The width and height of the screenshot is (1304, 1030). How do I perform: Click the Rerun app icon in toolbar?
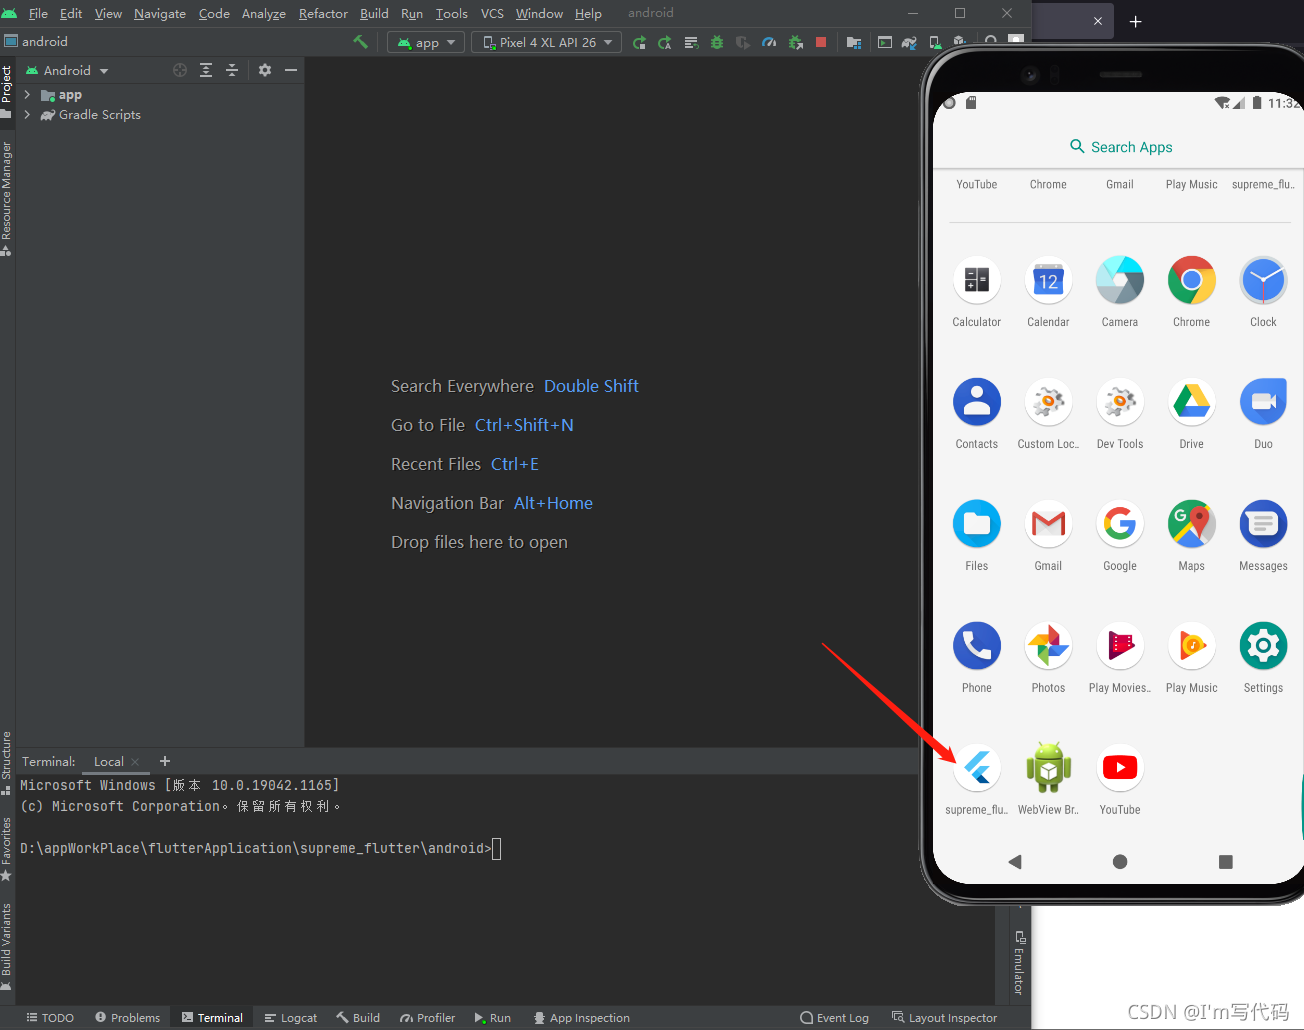(639, 42)
